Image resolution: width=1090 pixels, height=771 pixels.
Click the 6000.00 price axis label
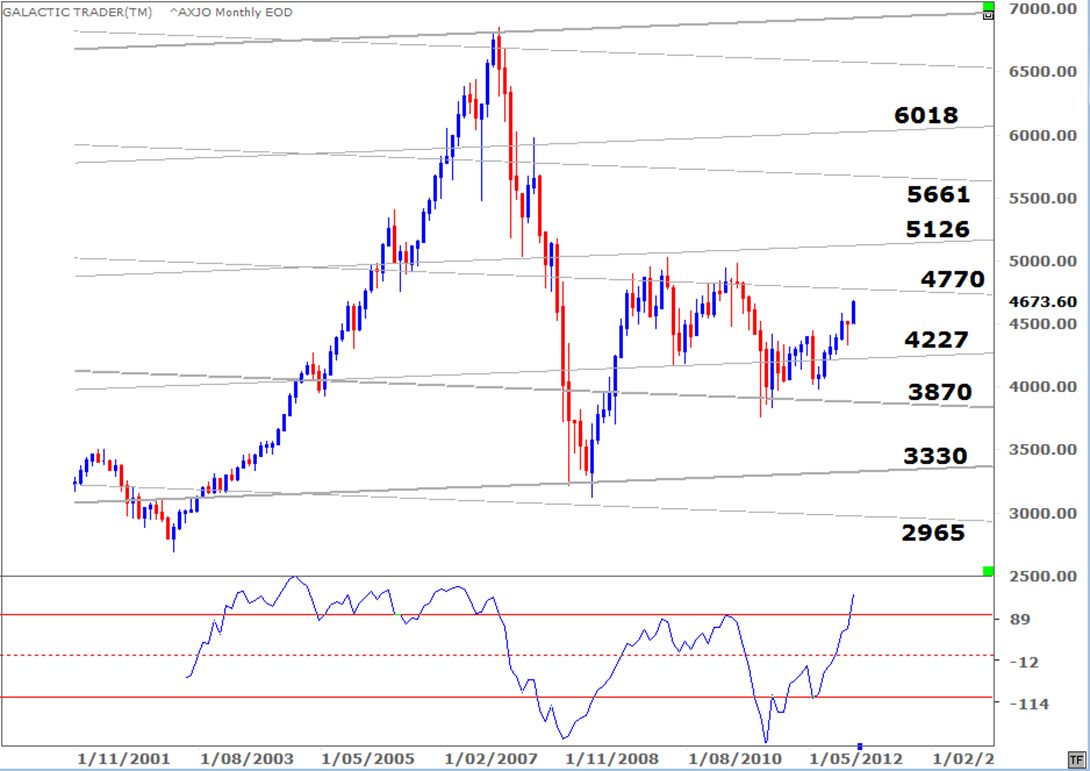(1043, 135)
